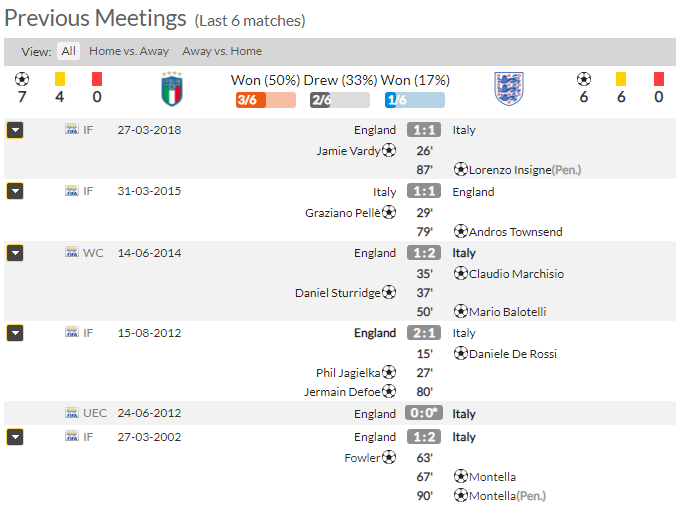Click the FIFA icon beside 14-06-2014 WC match

(72, 252)
